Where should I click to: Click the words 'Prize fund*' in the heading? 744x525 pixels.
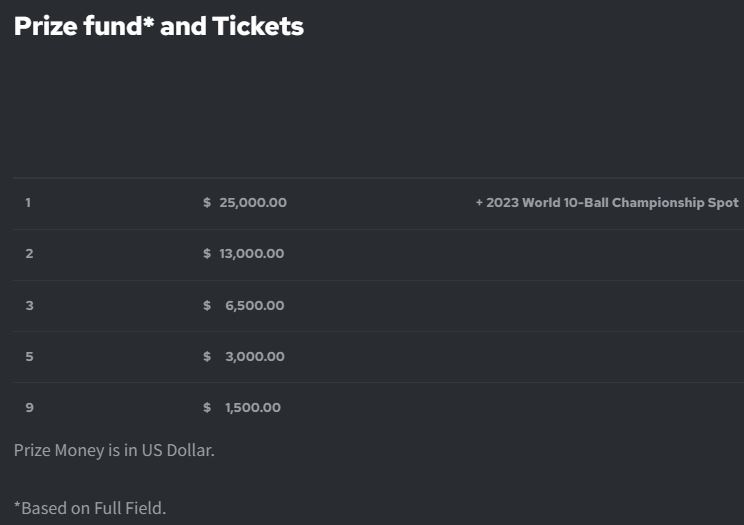coord(82,26)
